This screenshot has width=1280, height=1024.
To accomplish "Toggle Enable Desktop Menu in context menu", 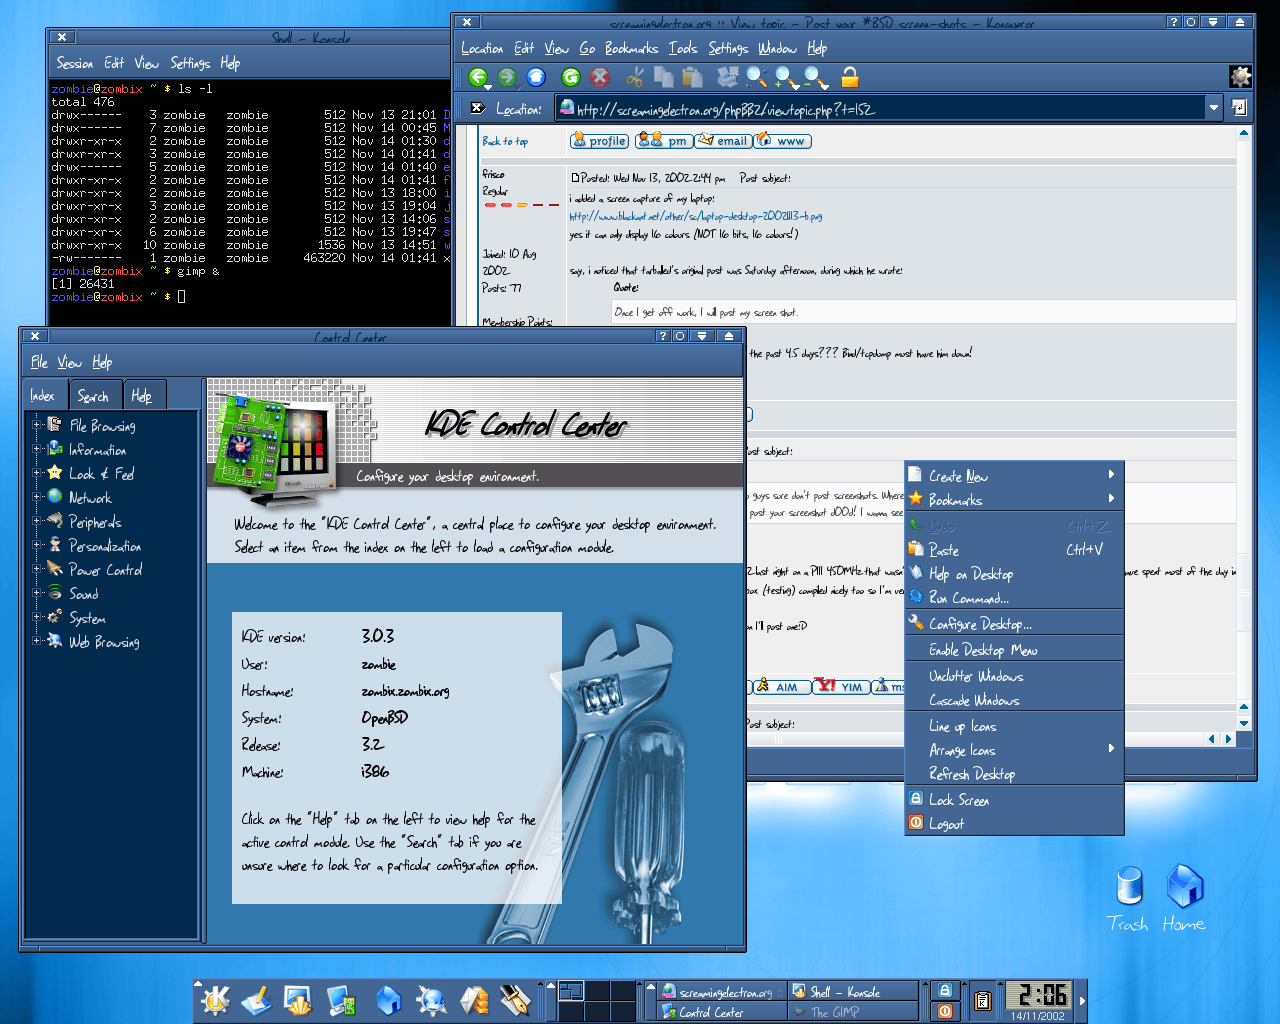I will pyautogui.click(x=983, y=650).
